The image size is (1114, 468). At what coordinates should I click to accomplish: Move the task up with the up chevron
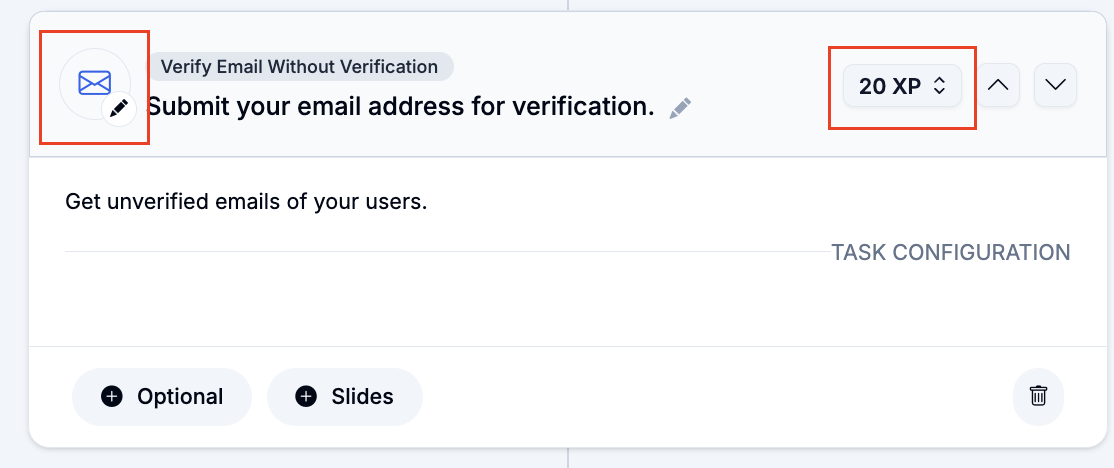[x=997, y=85]
